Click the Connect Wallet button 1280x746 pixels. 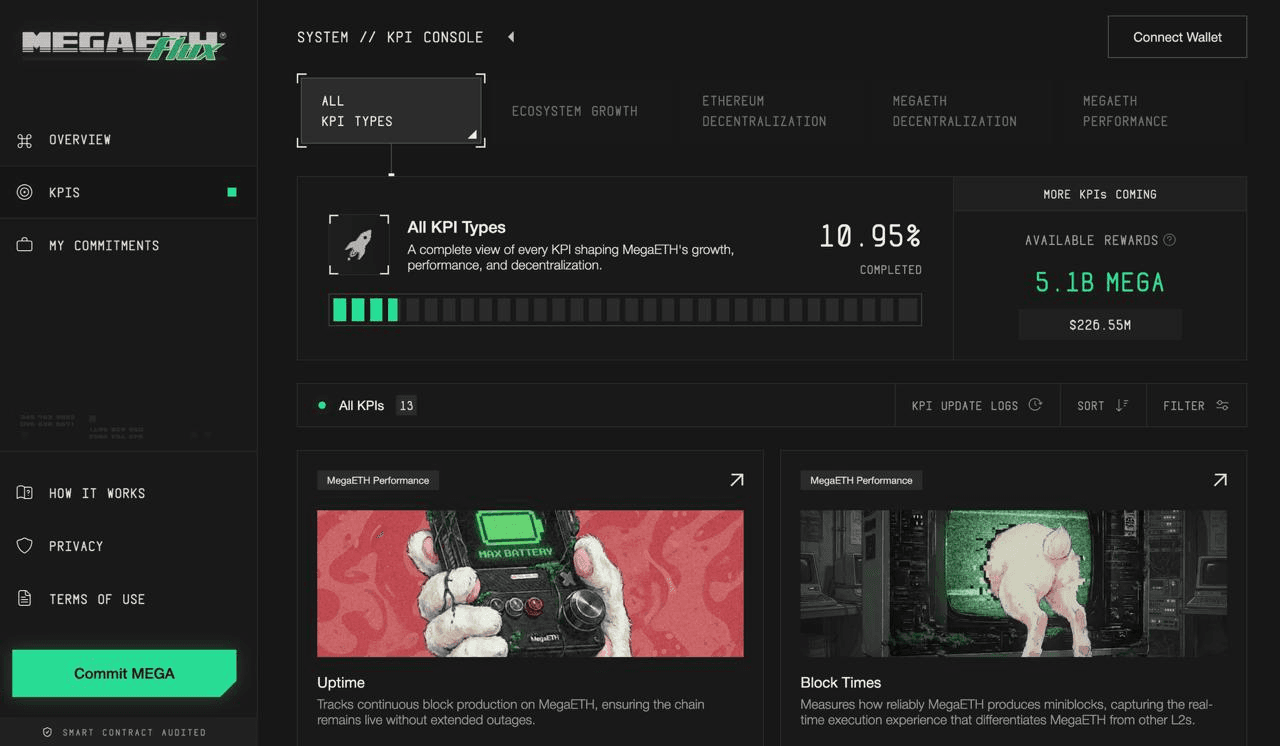tap(1177, 37)
